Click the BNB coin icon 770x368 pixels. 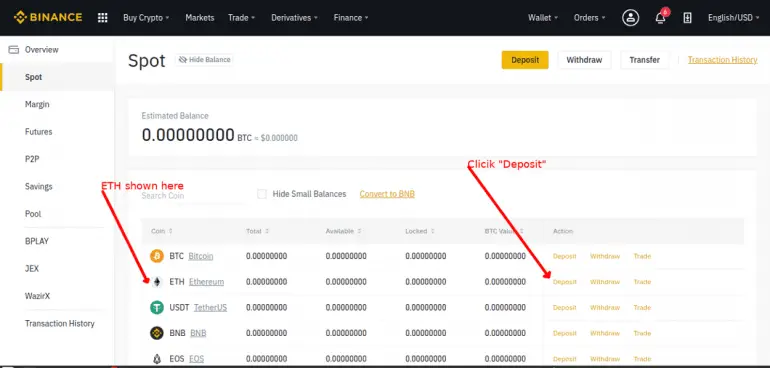click(x=157, y=333)
